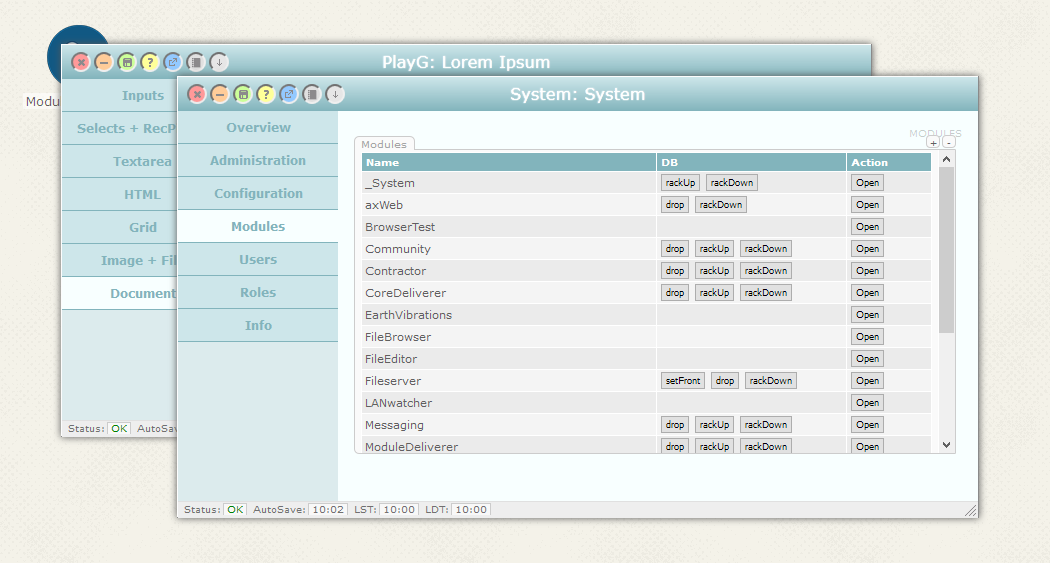Viewport: 1050px width, 563px height.
Task: Click the gray notebook icon in System window
Action: point(312,94)
